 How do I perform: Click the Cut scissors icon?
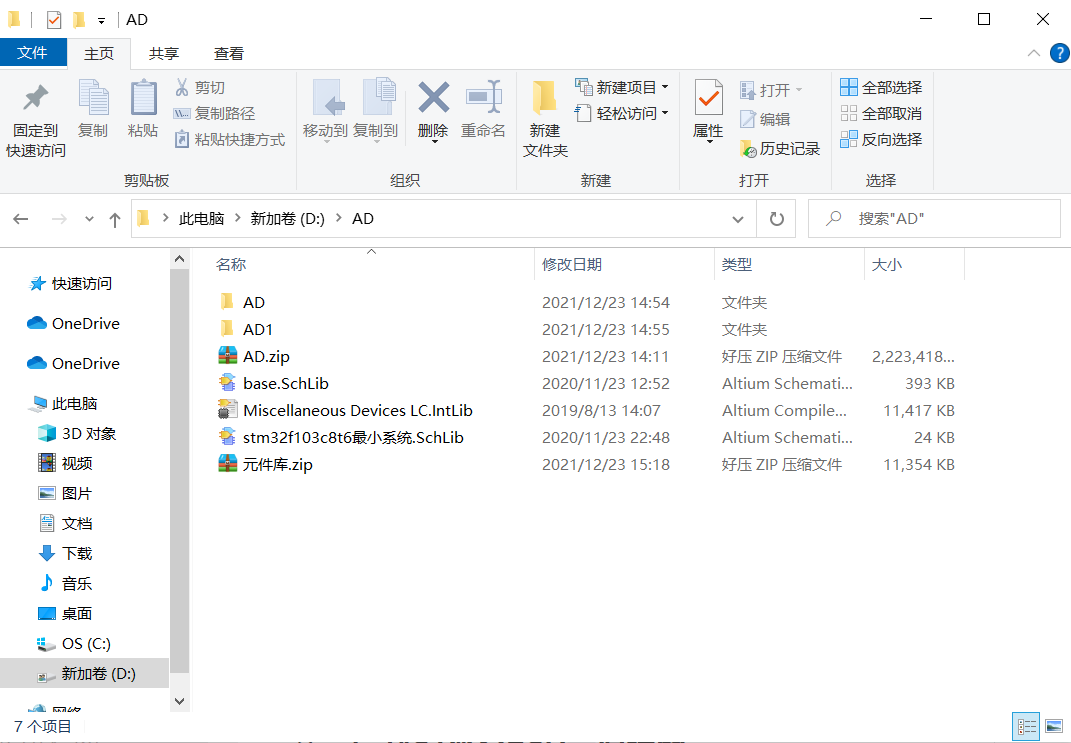182,87
